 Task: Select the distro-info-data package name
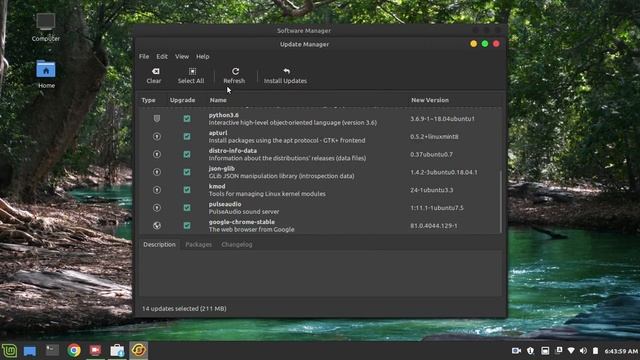(x=233, y=151)
